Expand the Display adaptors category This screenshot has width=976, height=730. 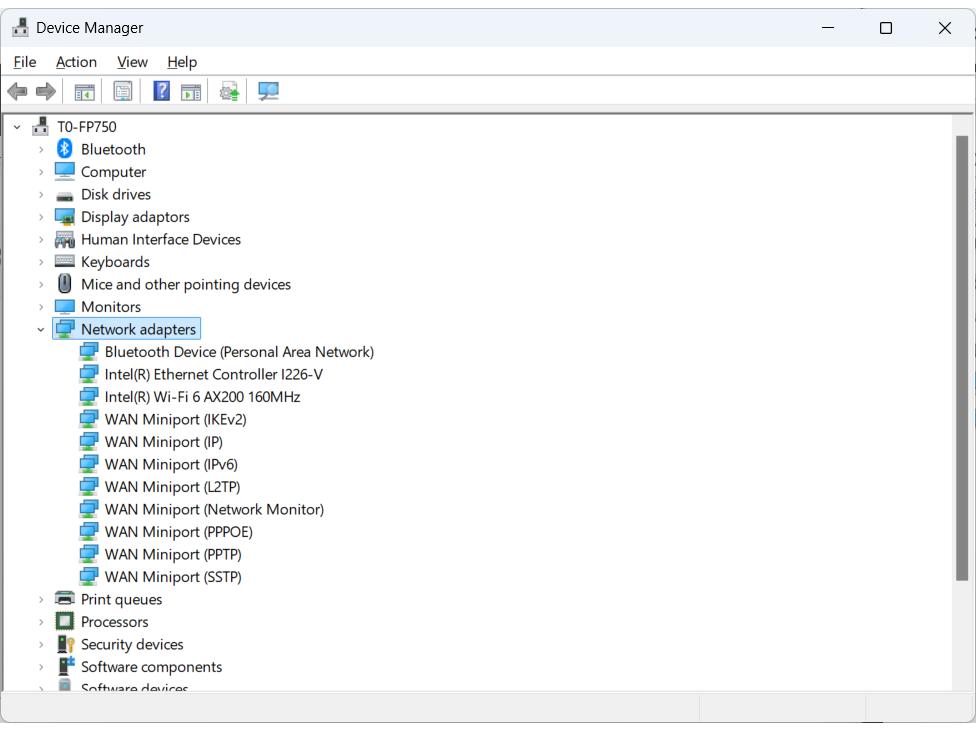(41, 217)
